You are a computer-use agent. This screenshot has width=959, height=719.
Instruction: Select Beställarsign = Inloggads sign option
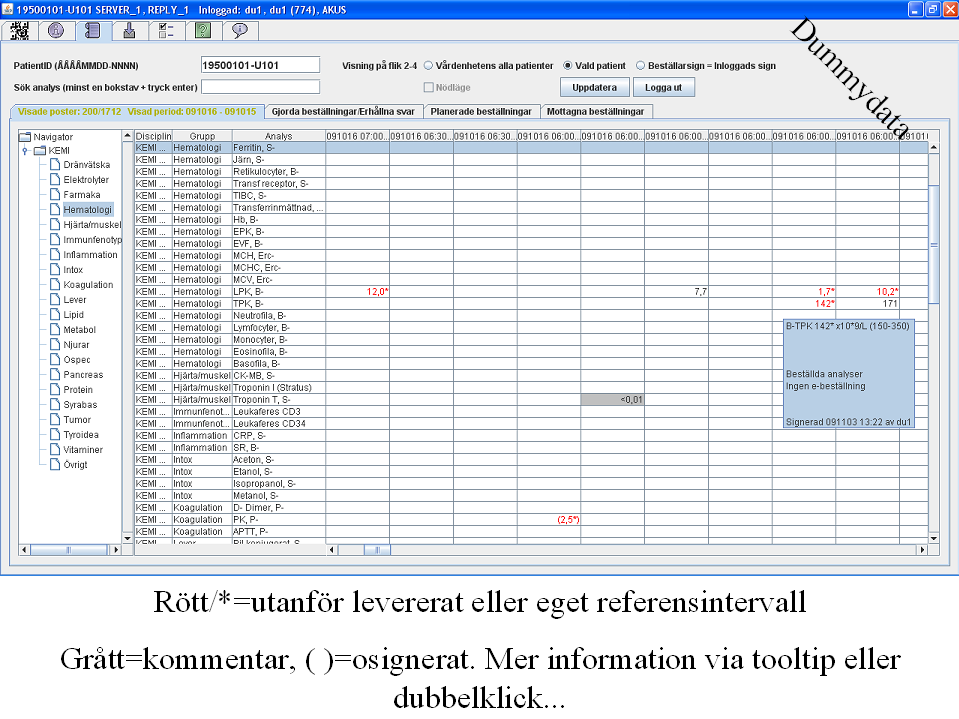point(640,65)
